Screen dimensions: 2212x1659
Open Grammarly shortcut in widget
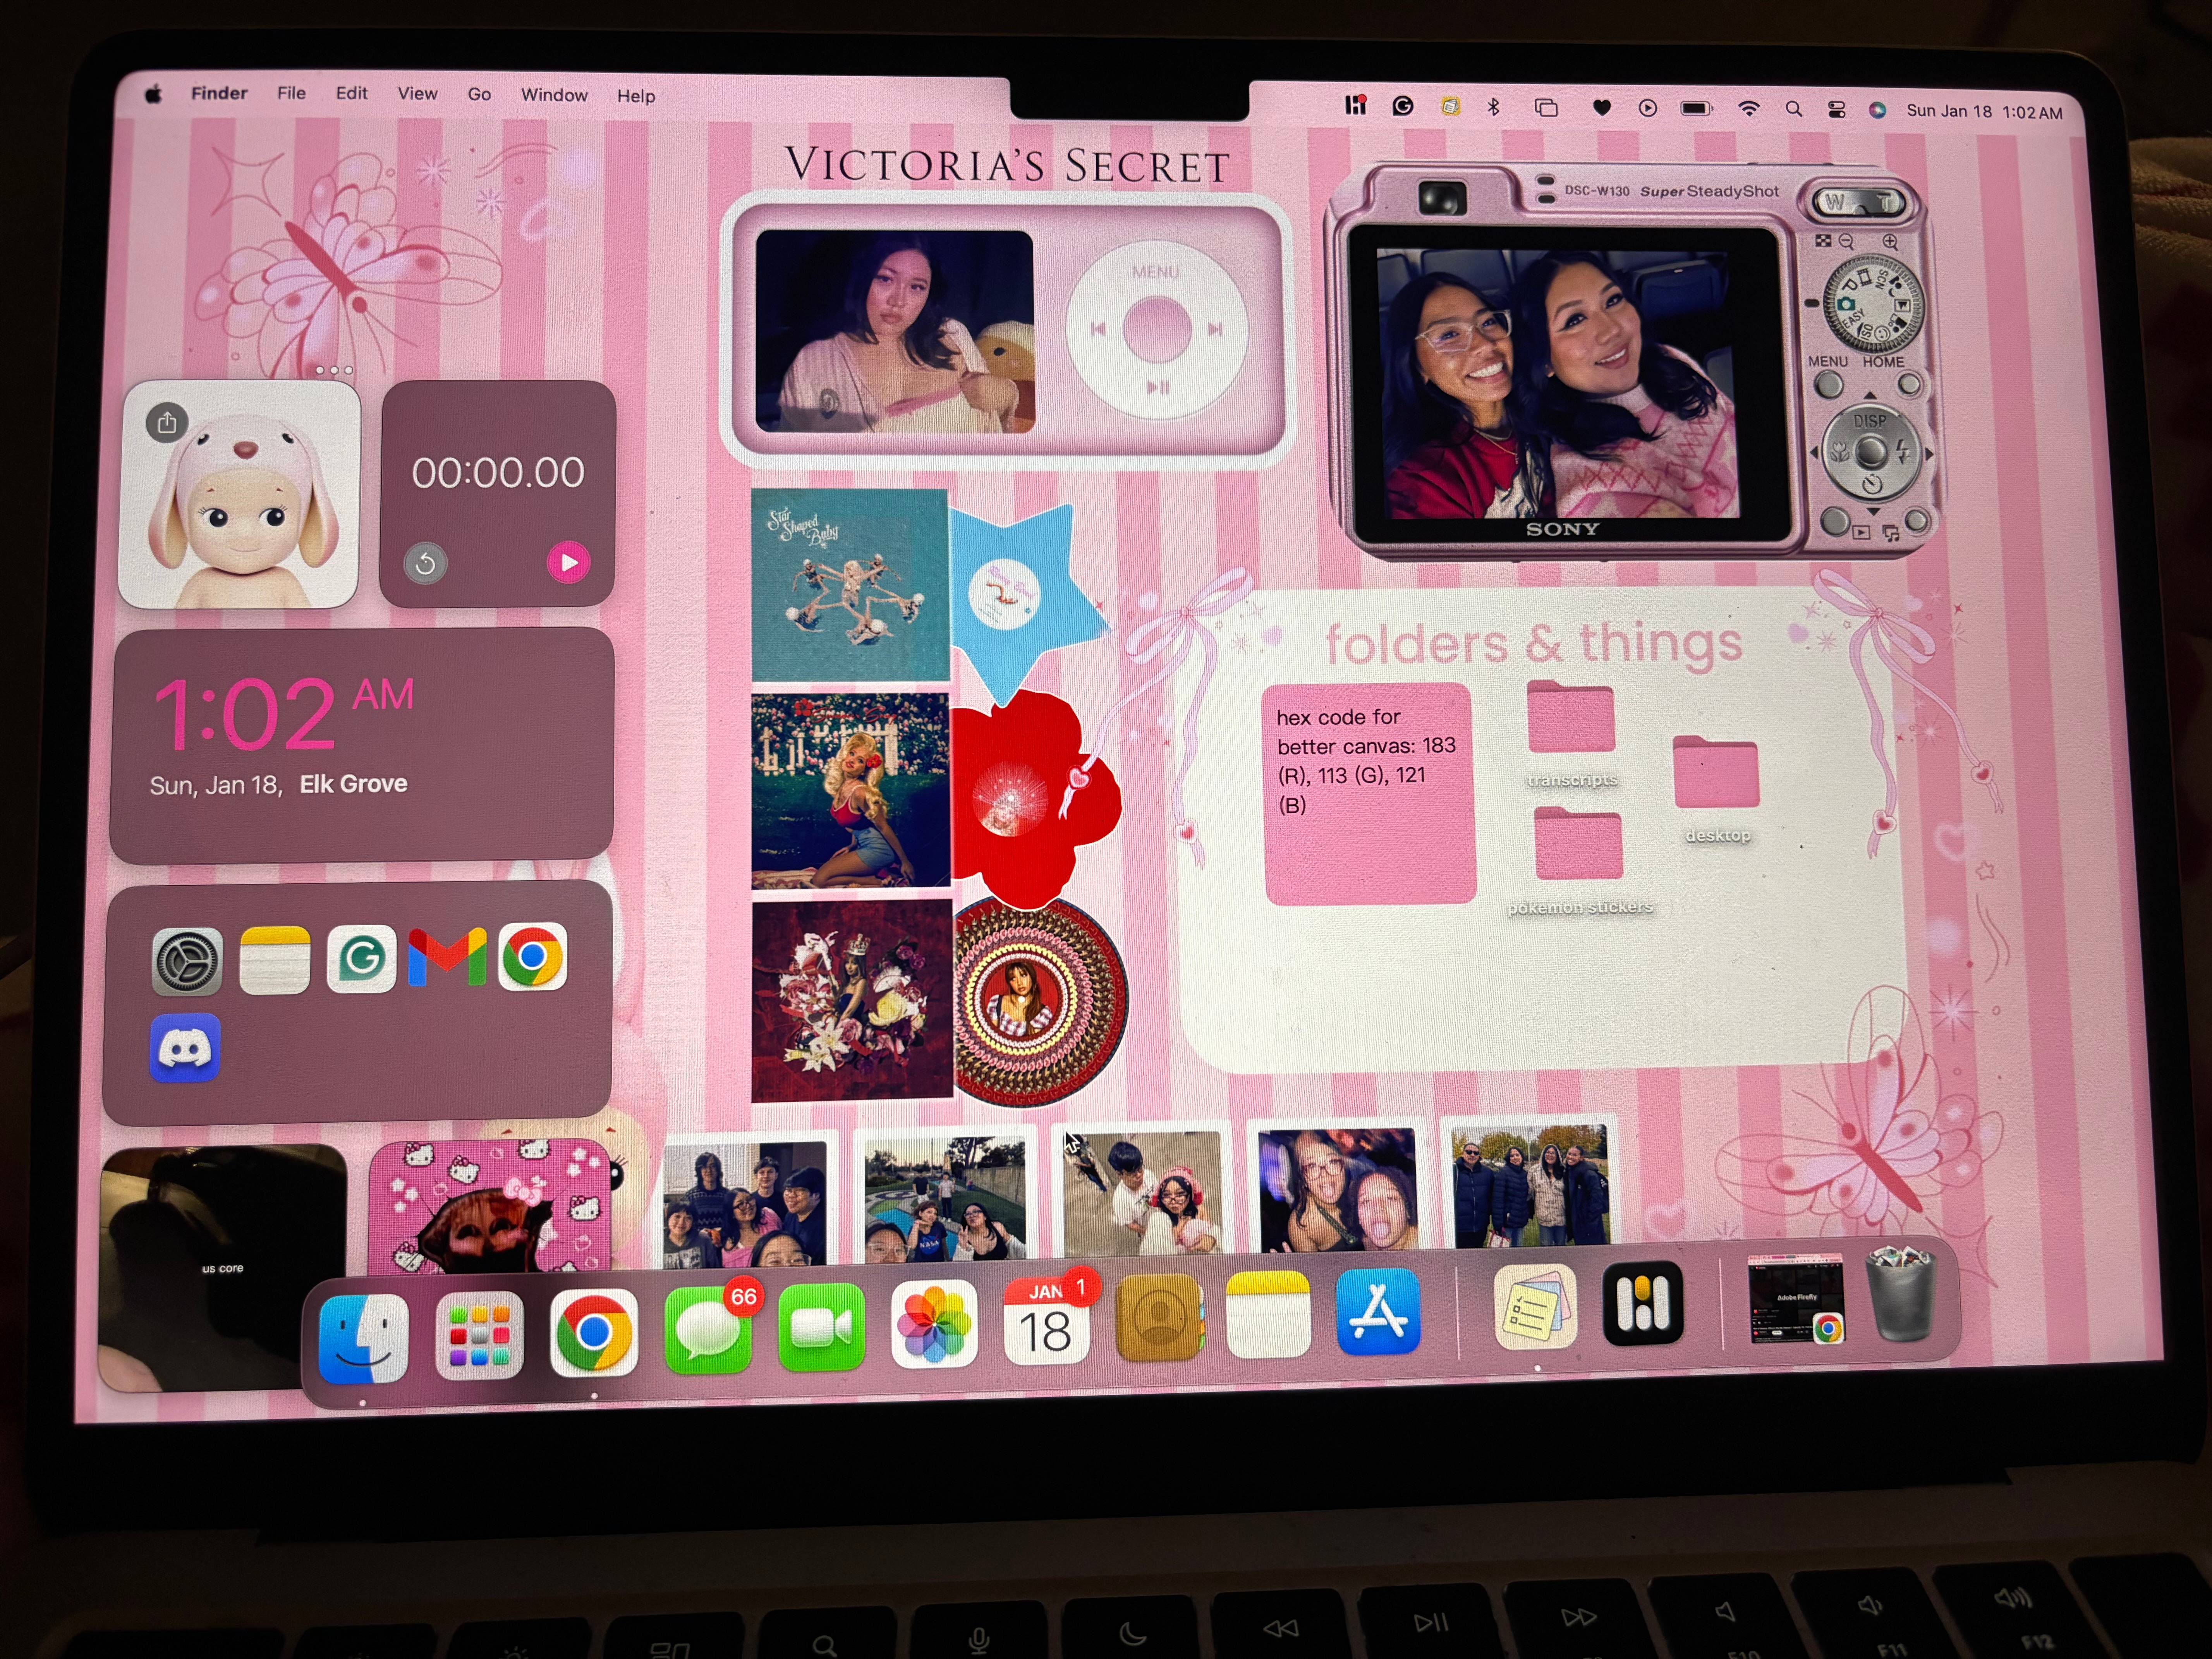(361, 959)
